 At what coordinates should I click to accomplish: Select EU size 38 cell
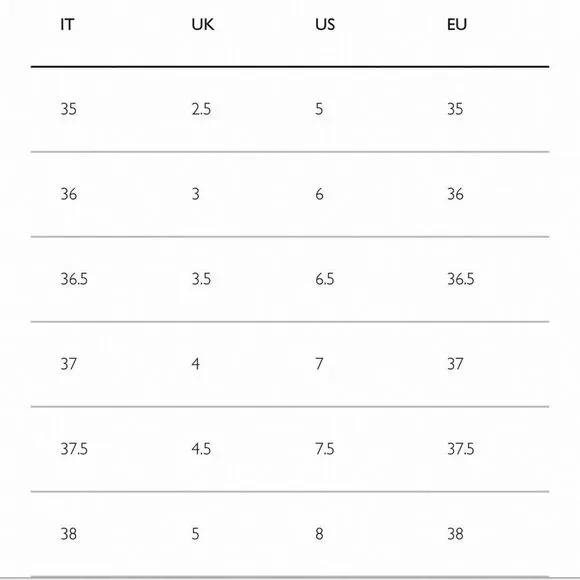pyautogui.click(x=455, y=534)
